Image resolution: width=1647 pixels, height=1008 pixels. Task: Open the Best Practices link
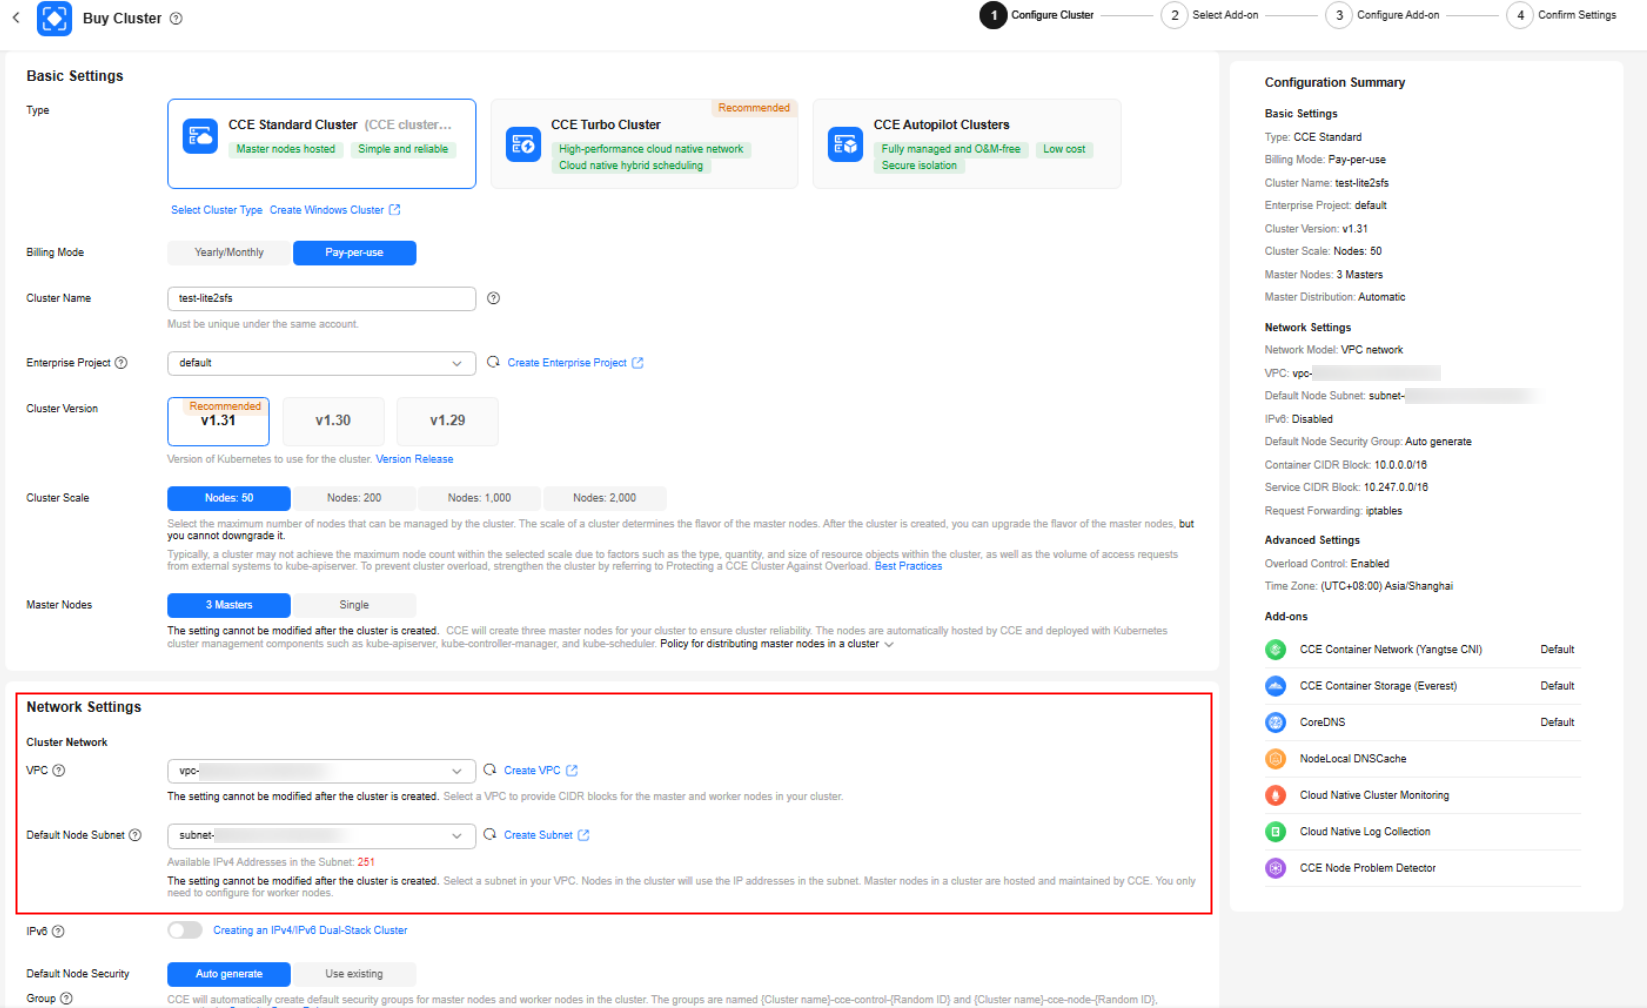(908, 566)
